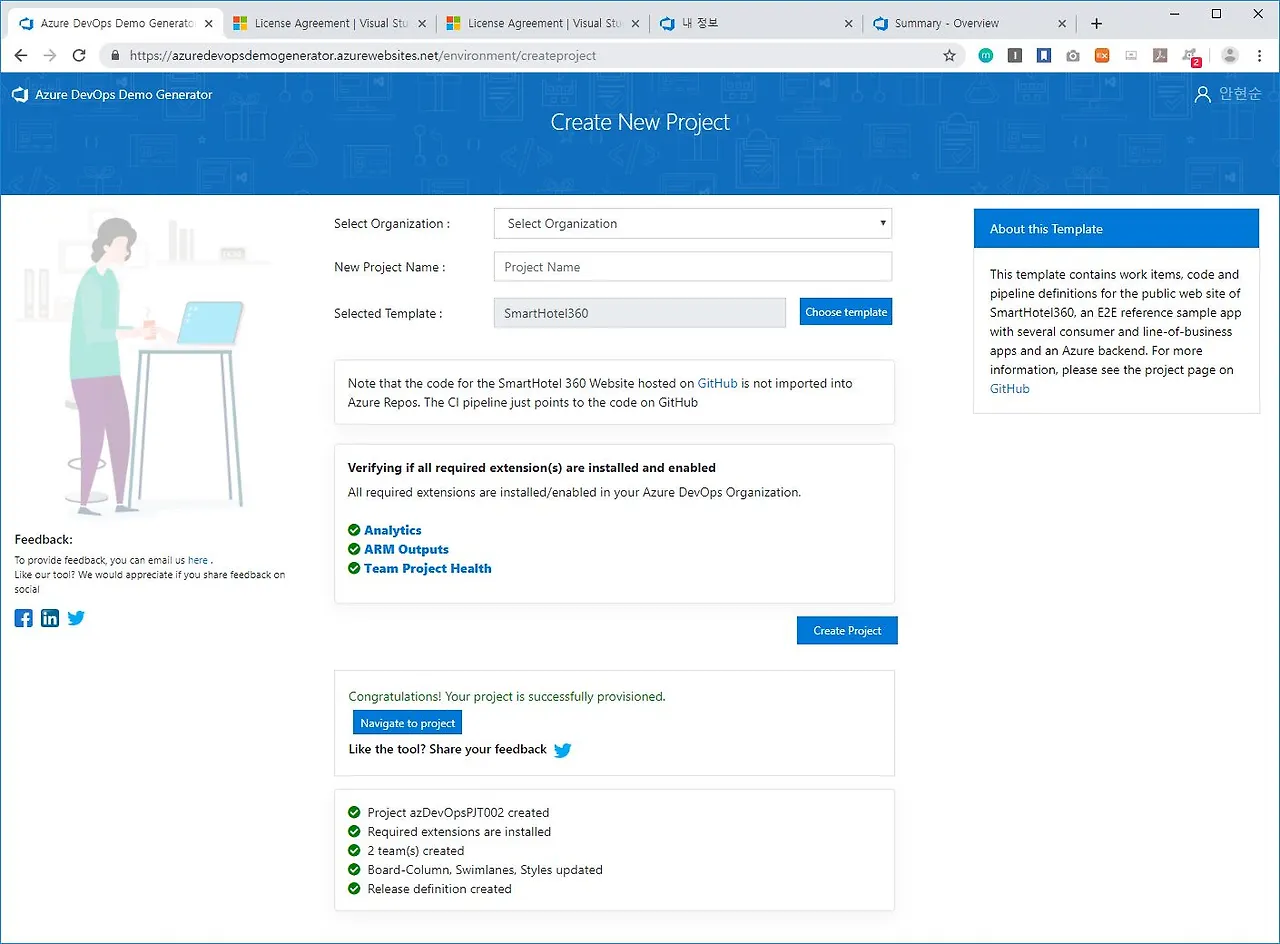
Task: Close the 내 정보 tab
Action: click(849, 23)
